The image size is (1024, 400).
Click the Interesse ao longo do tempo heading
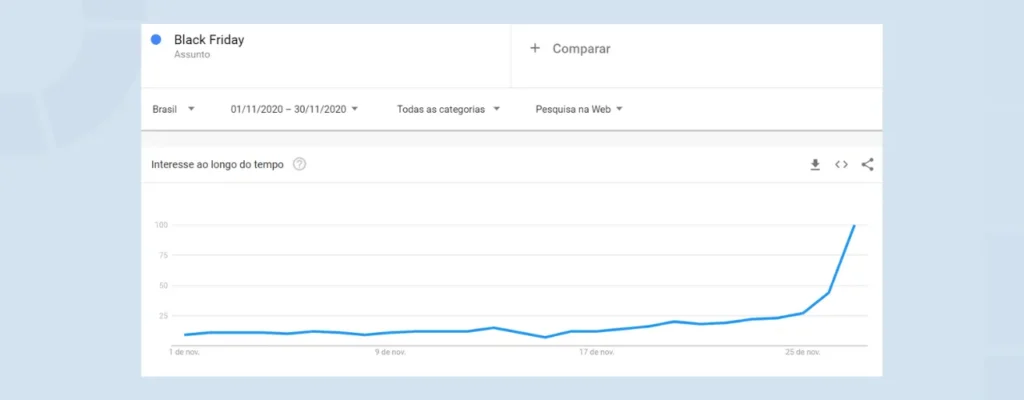click(x=217, y=165)
